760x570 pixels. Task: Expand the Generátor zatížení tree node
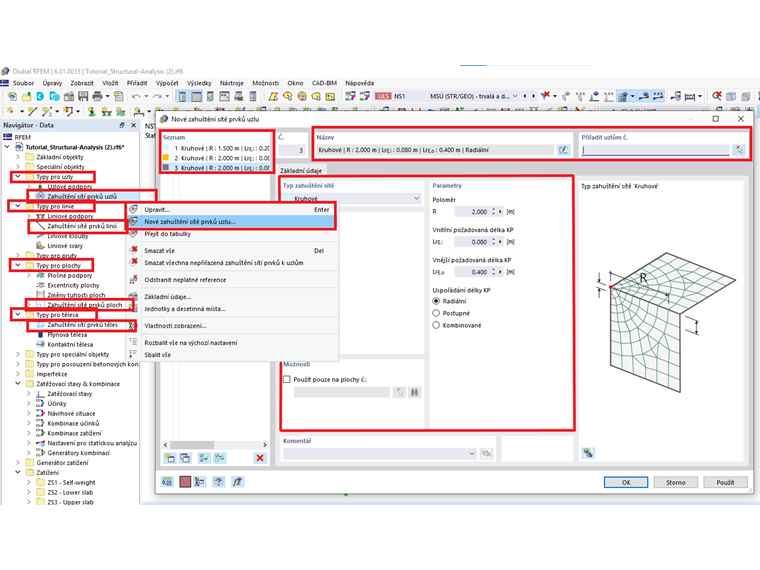pyautogui.click(x=18, y=463)
